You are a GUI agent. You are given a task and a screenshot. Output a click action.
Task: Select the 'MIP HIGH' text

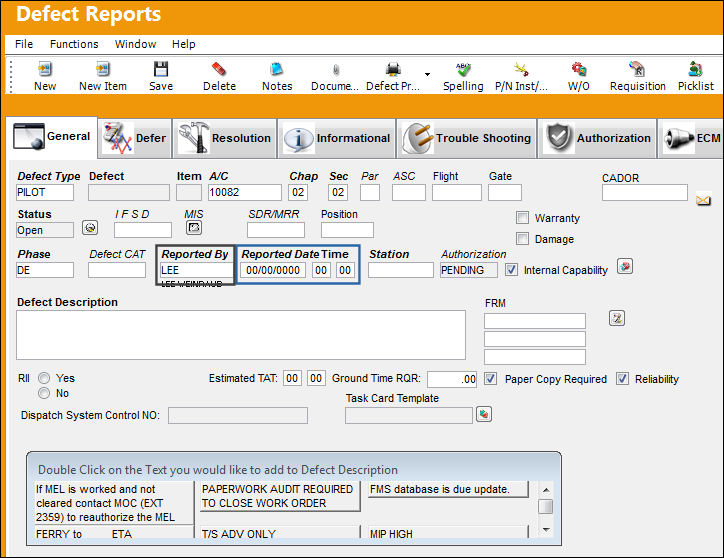pos(448,533)
